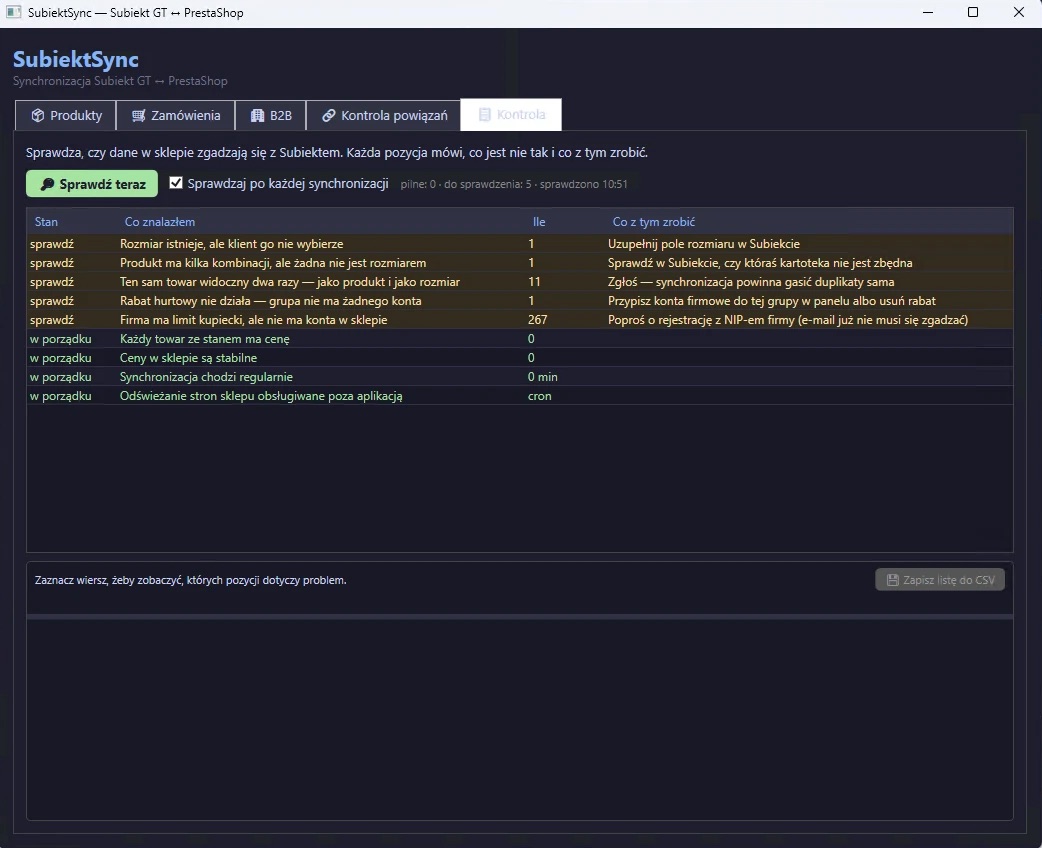Viewport: 1042px width, 848px height.
Task: Click the building icon on B2B tab
Action: click(x=257, y=116)
